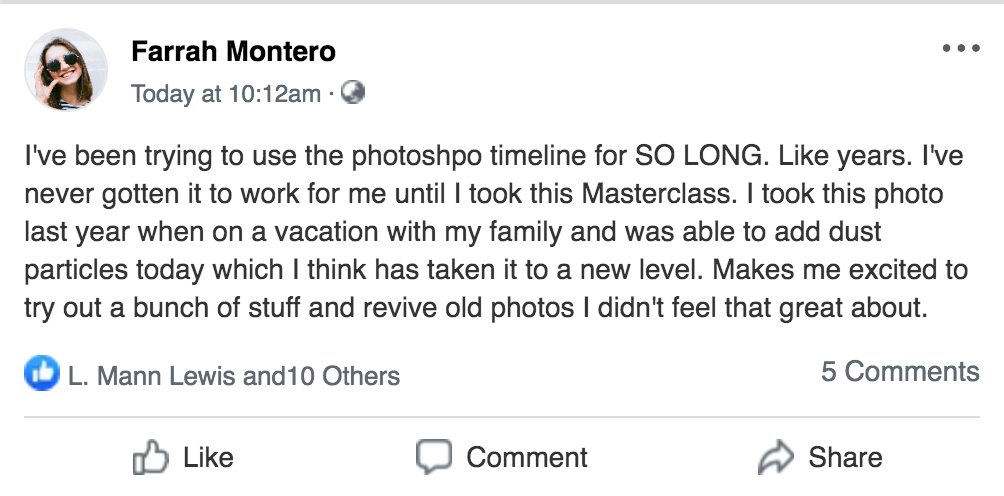Open the three-dot post options menu
1004x496 pixels.
[x=960, y=48]
